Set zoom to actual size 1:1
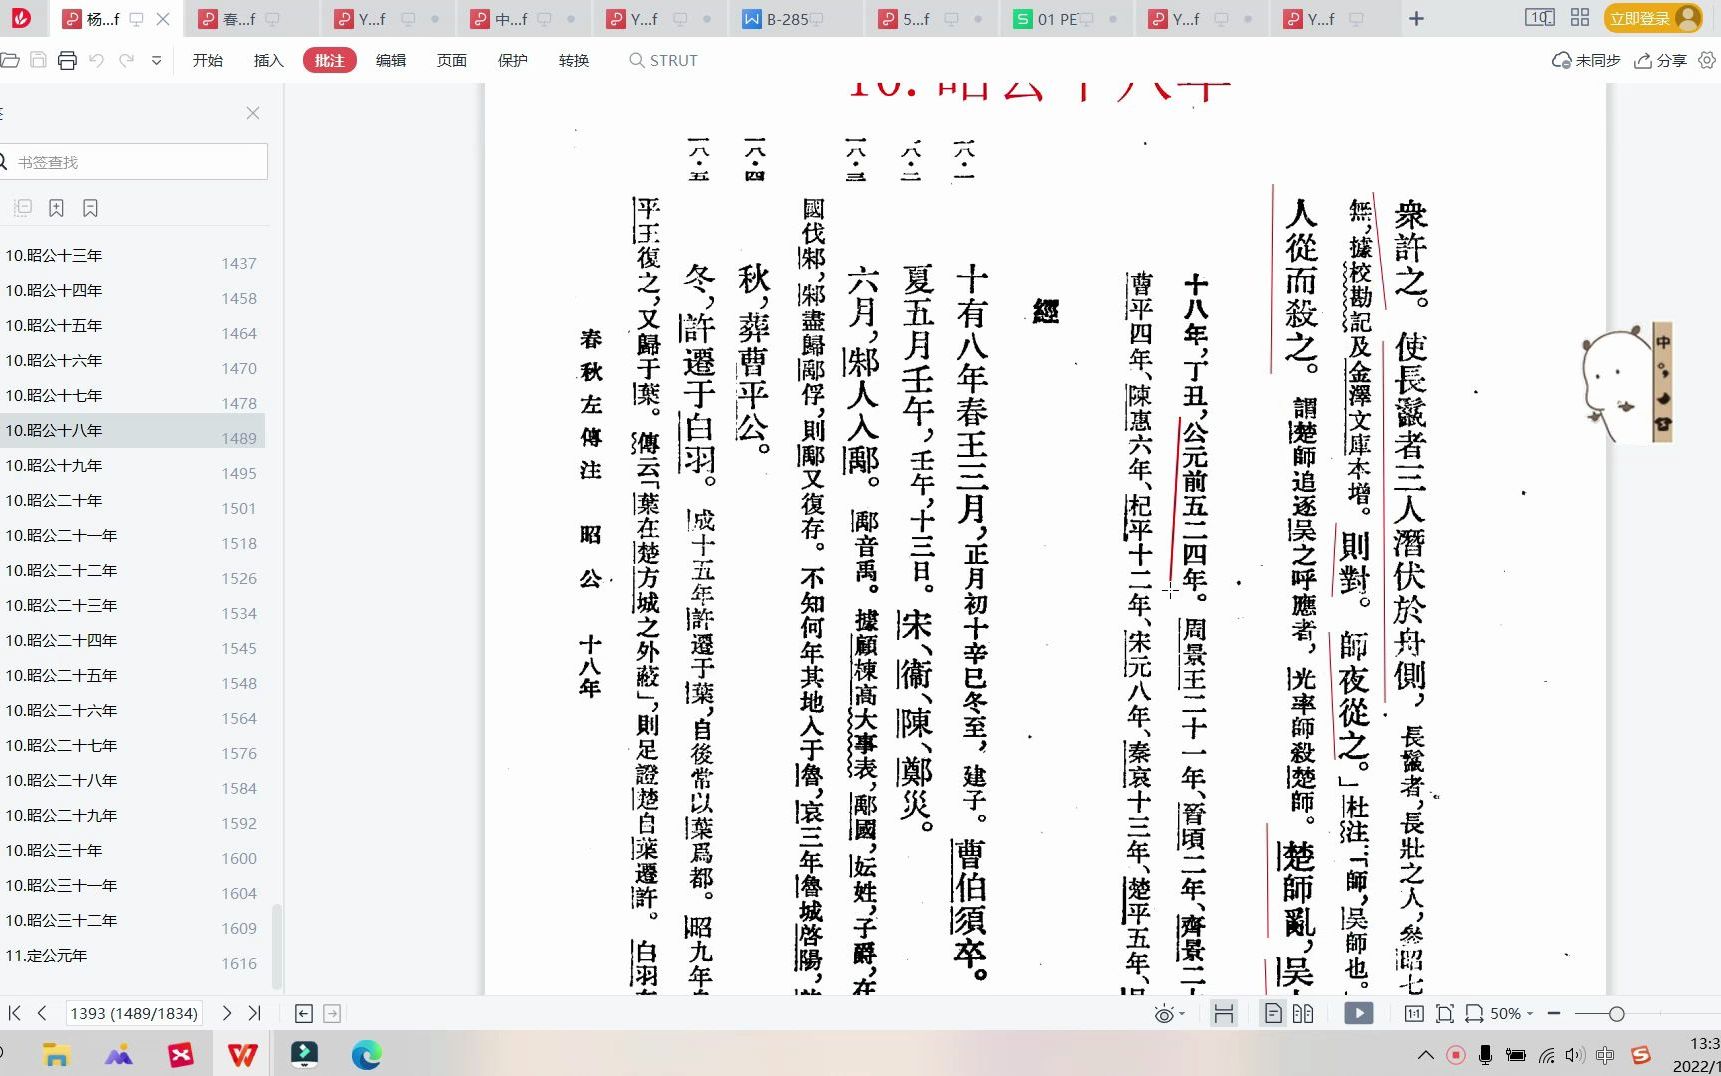Image resolution: width=1721 pixels, height=1076 pixels. pos(1414,1014)
